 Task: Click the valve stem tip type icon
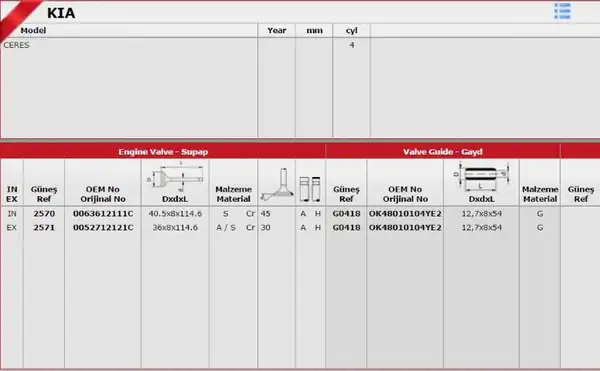pos(310,189)
